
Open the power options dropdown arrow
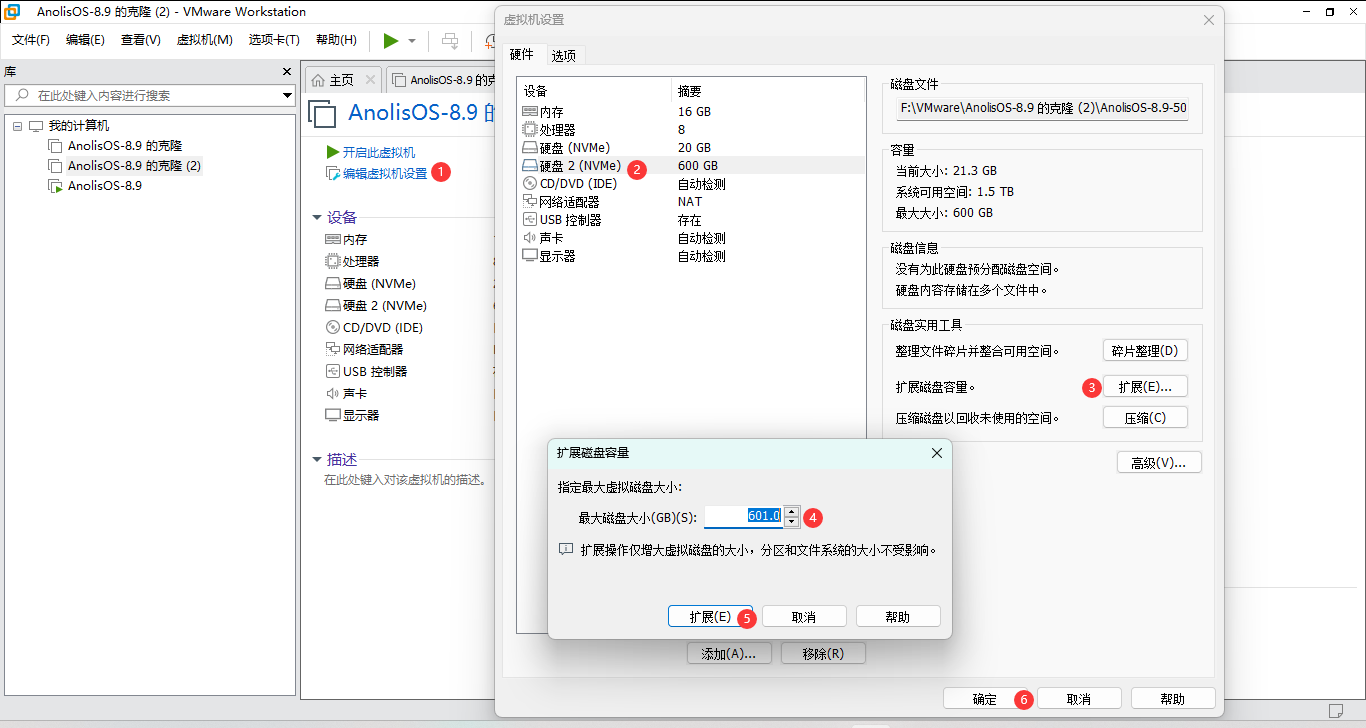(x=412, y=41)
